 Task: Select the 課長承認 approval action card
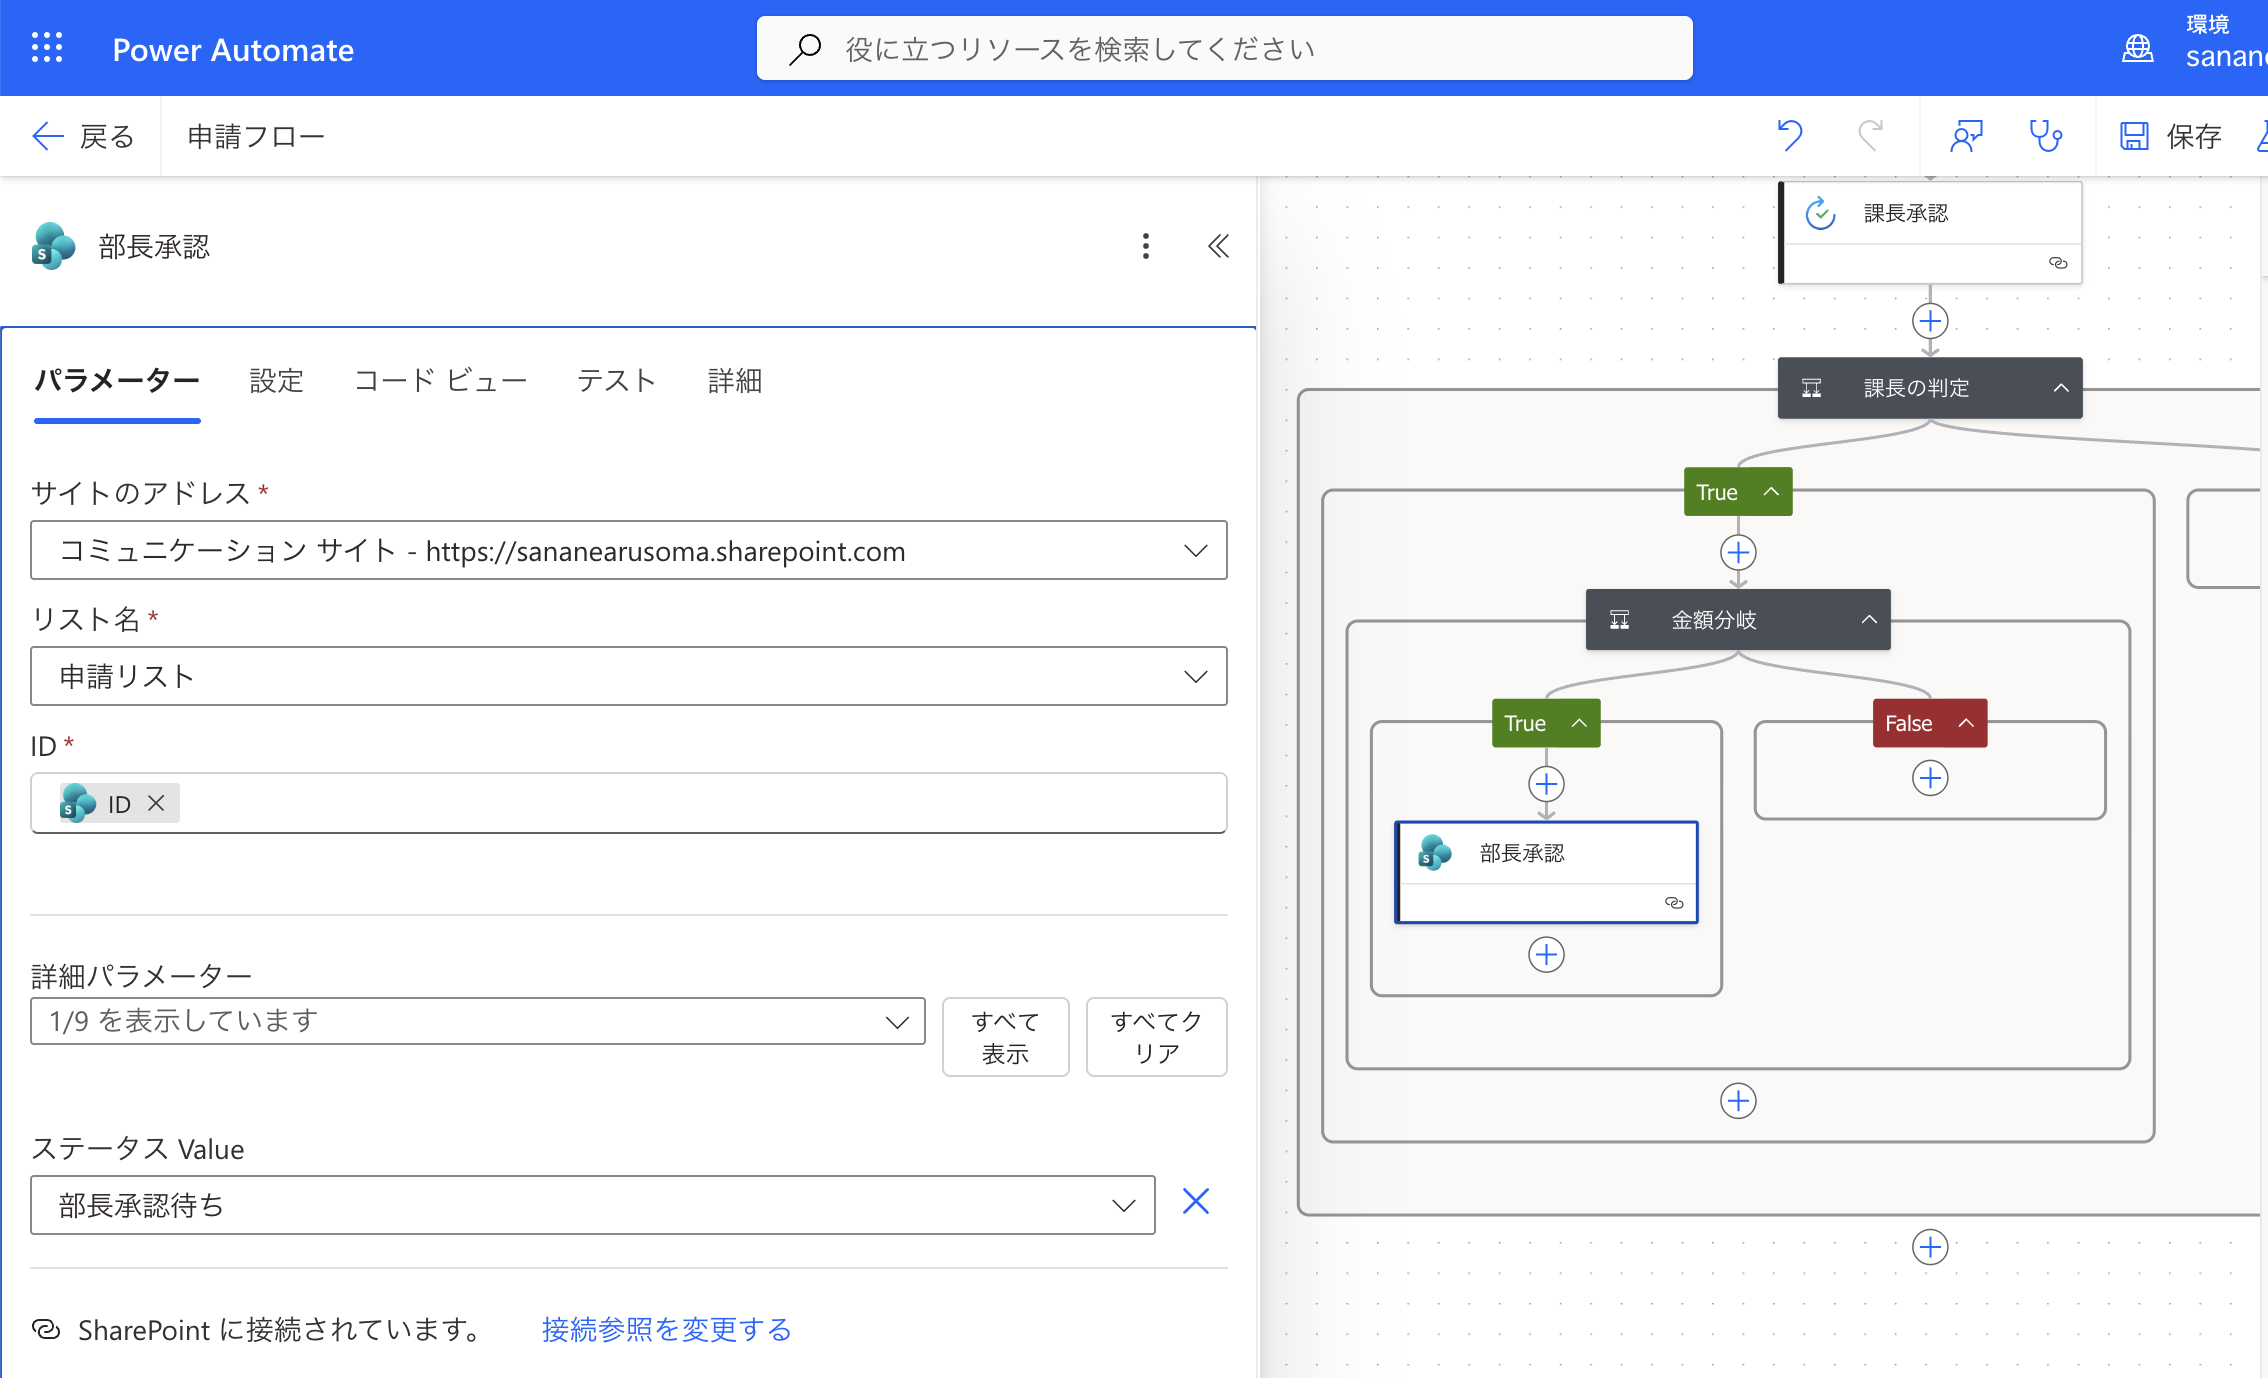[1931, 232]
